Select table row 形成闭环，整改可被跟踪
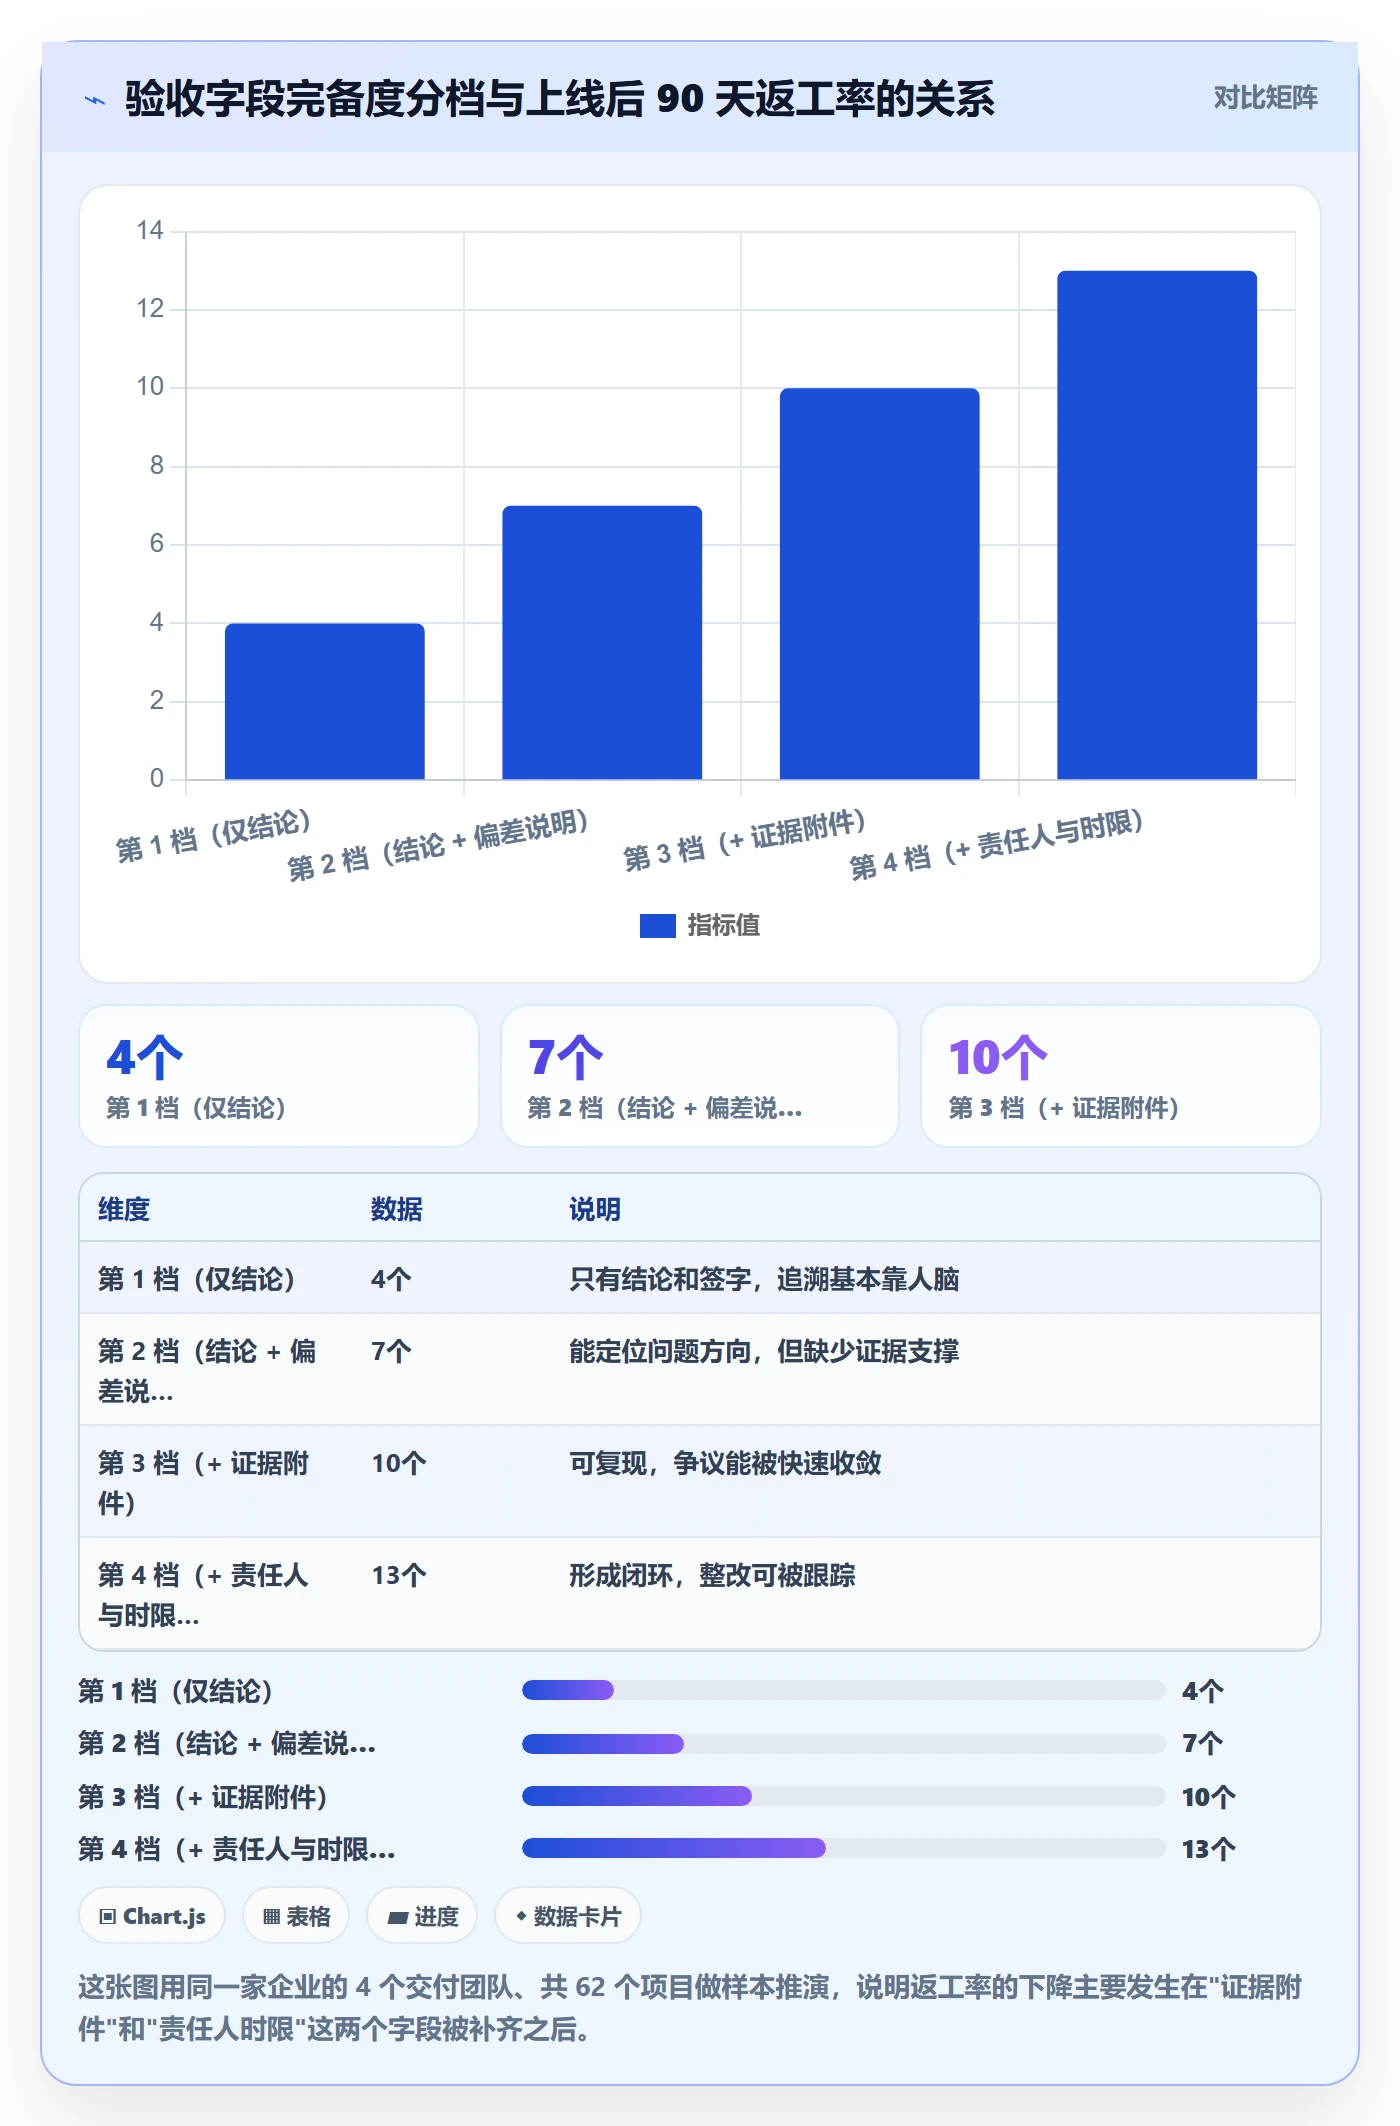Image resolution: width=1400 pixels, height=2126 pixels. click(x=700, y=1594)
